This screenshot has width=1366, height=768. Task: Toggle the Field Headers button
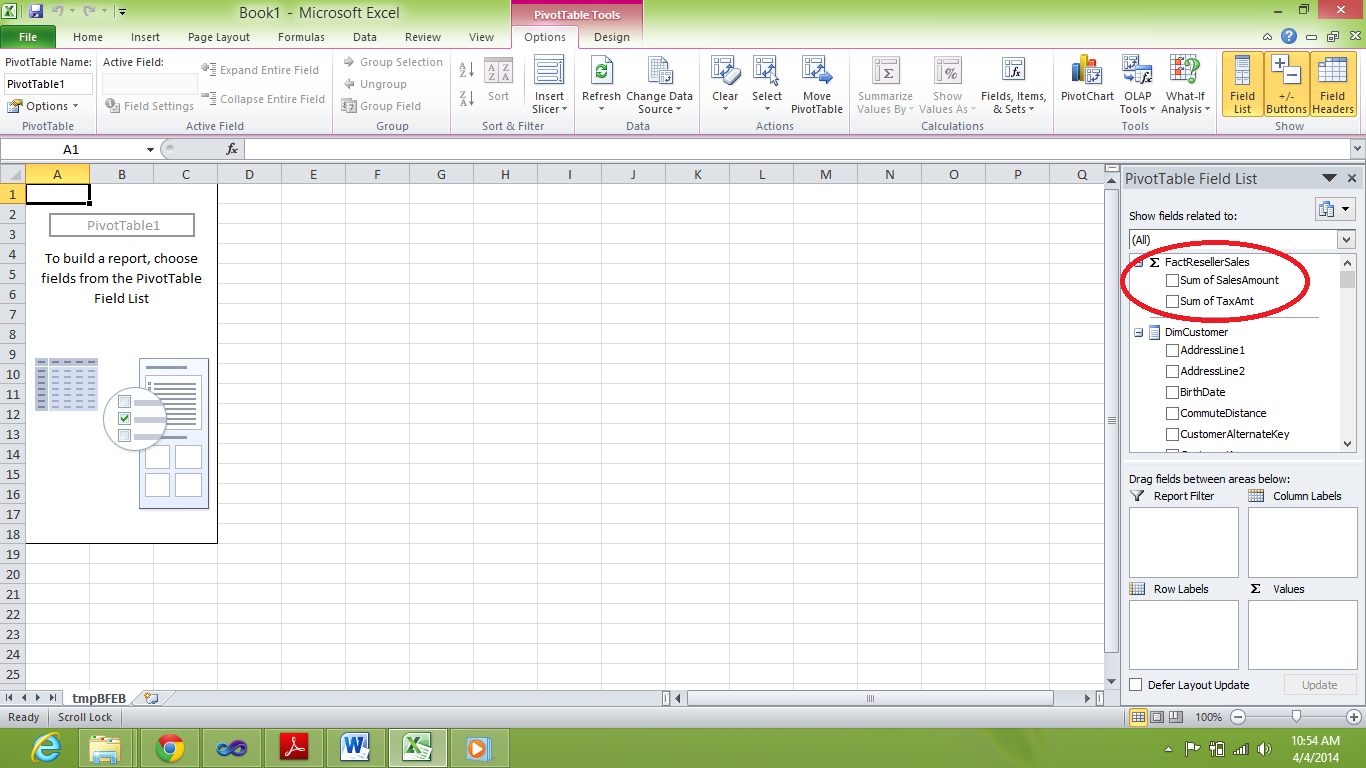coord(1333,86)
